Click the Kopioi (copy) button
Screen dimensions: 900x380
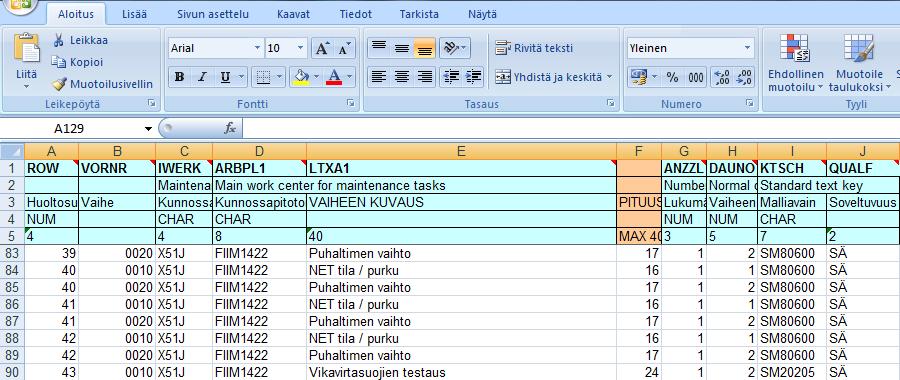77,62
